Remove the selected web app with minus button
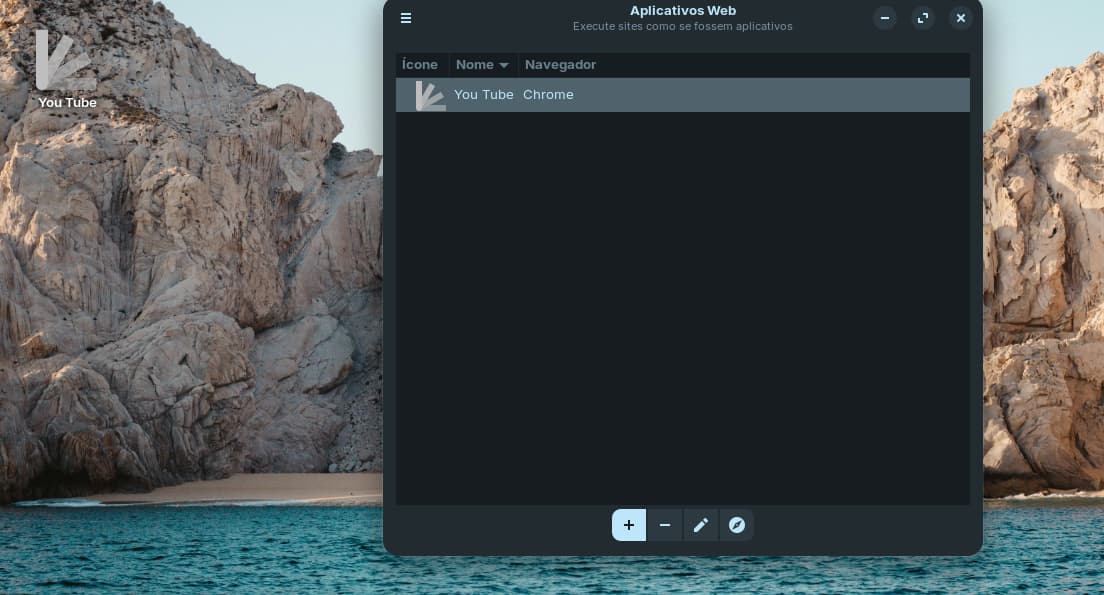 coord(665,525)
